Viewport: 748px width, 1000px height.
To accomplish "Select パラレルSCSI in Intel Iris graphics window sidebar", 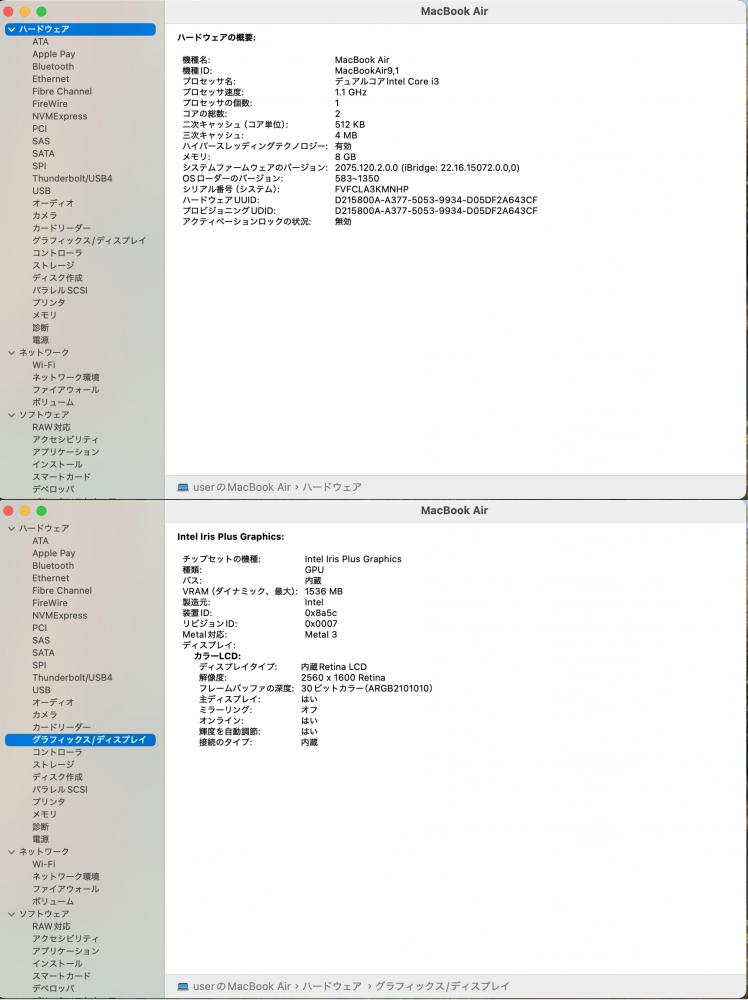I will click(x=60, y=790).
